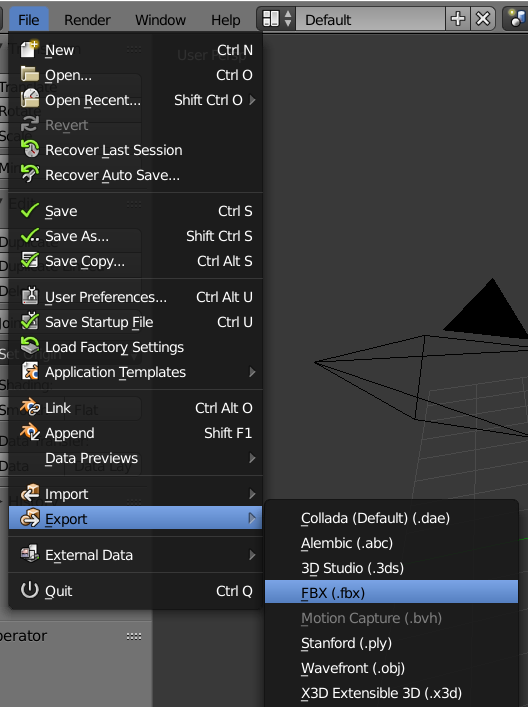Click the Quit power icon
Image resolution: width=528 pixels, height=707 pixels.
tap(30, 590)
